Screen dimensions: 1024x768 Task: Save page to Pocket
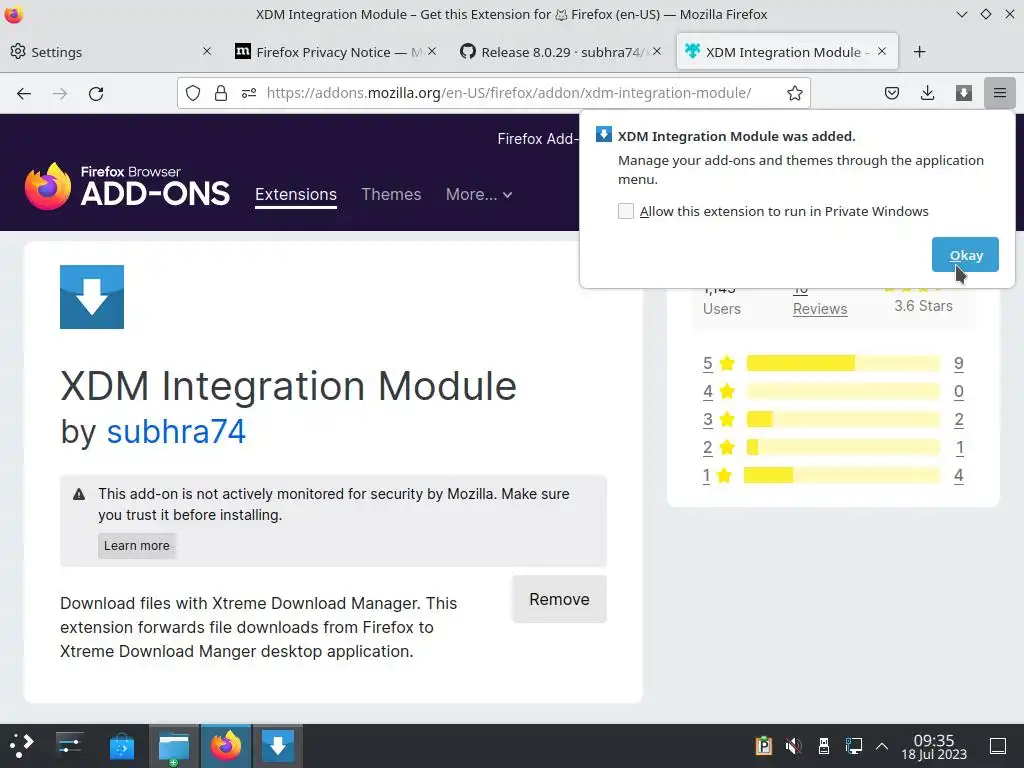(891, 93)
